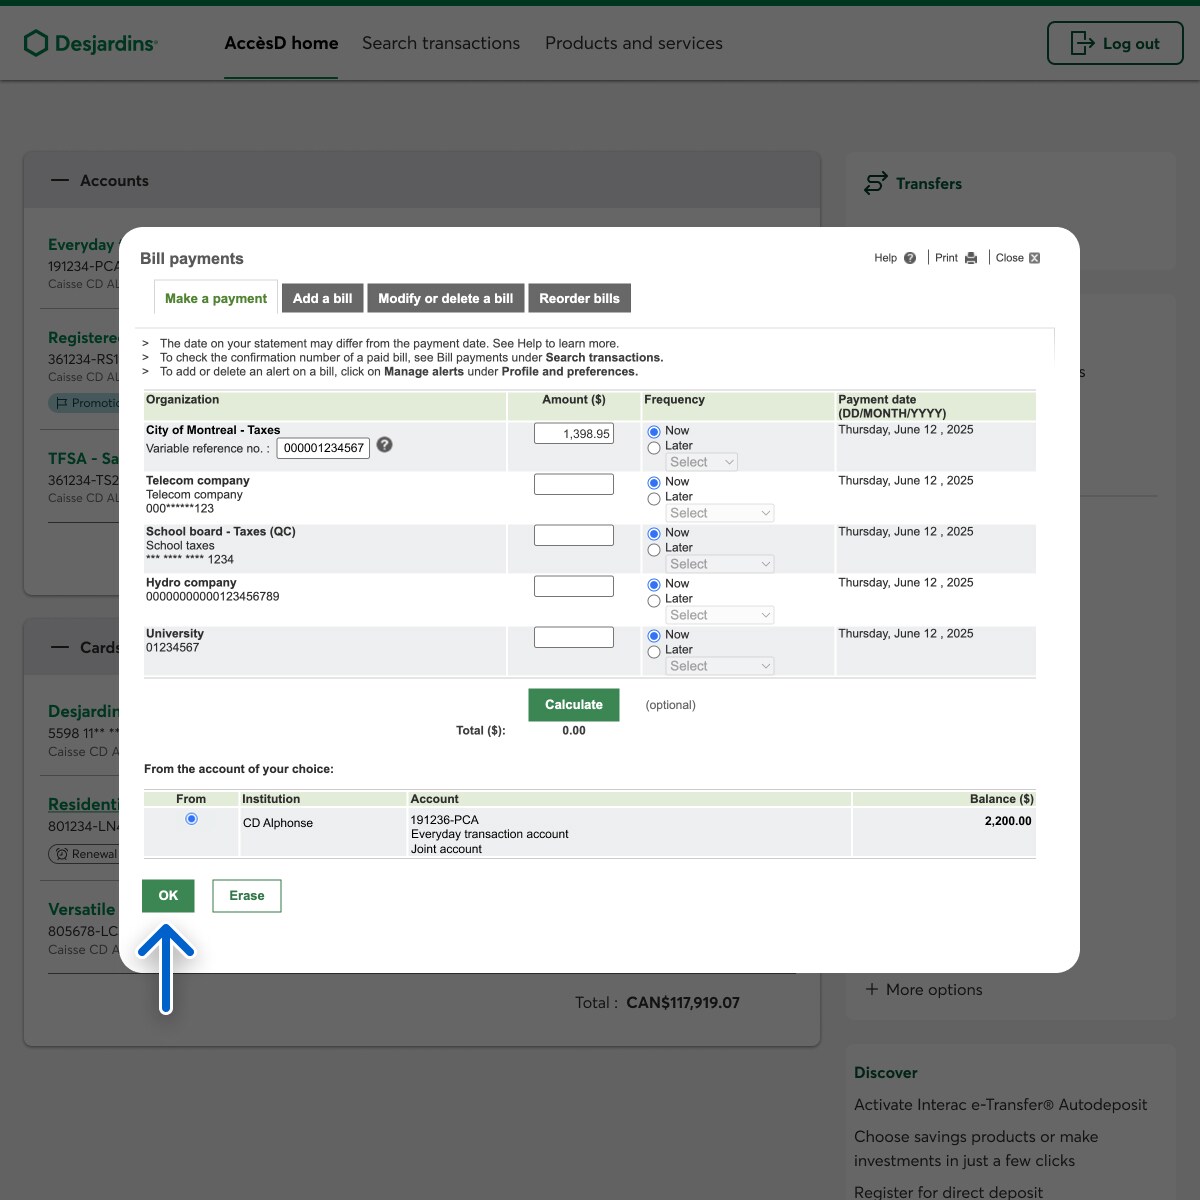Select the CD Alphonse From account radio
Image resolution: width=1200 pixels, height=1200 pixels.
click(x=191, y=819)
